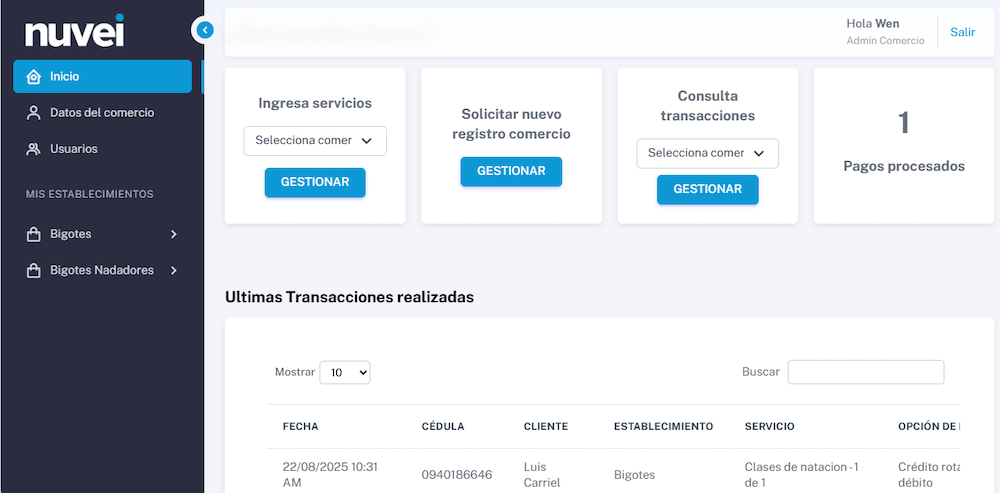Screen dimensions: 1000x493
Task: Click the Bigotes establishment table cell
Action: (635, 475)
